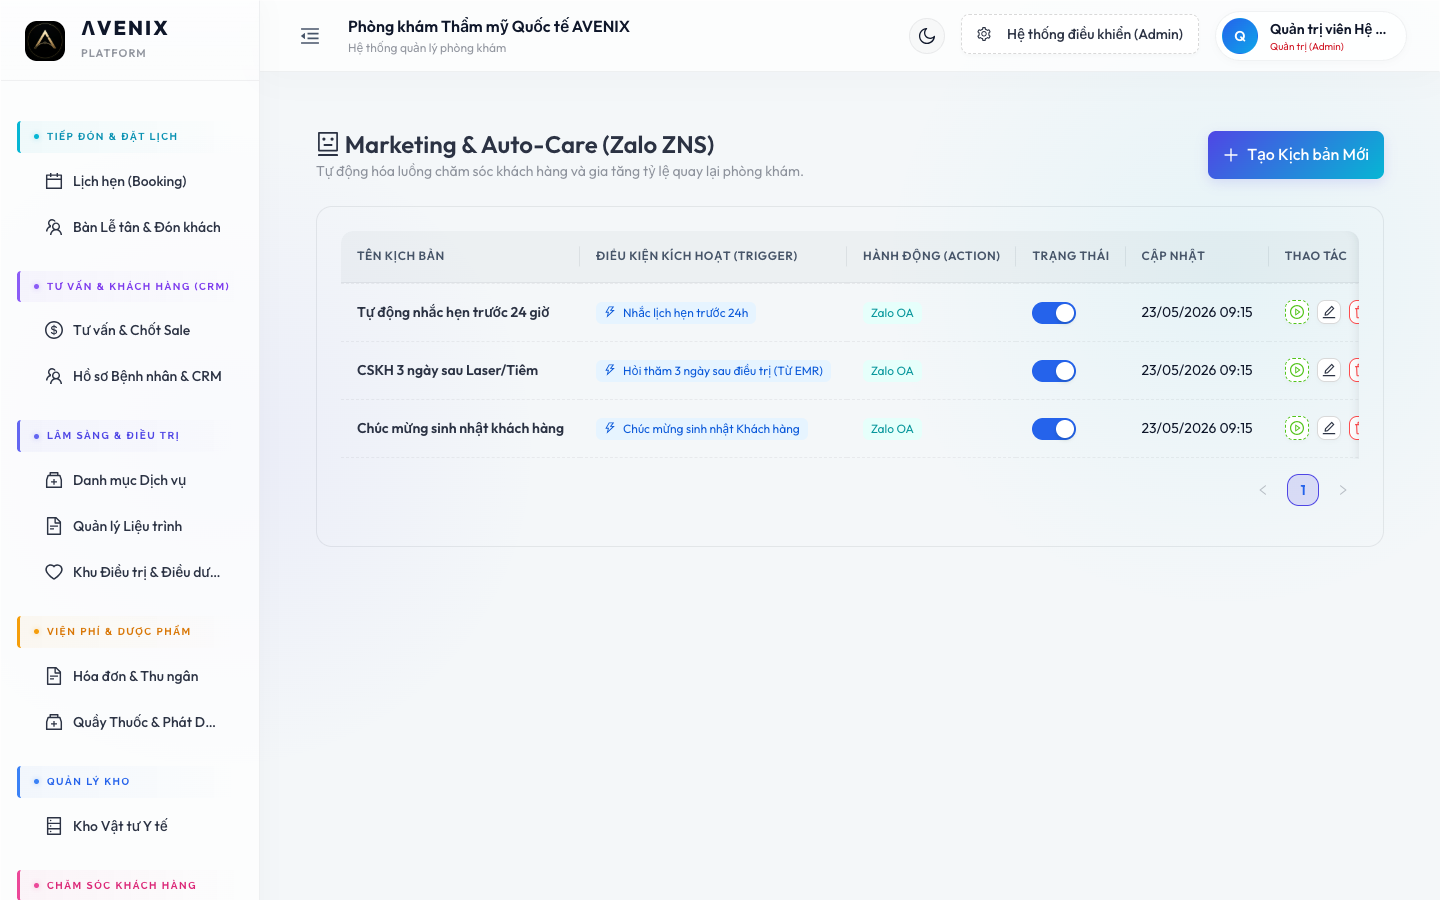Run CSKH 3 ngày Laser/Tiêm script

(1297, 370)
